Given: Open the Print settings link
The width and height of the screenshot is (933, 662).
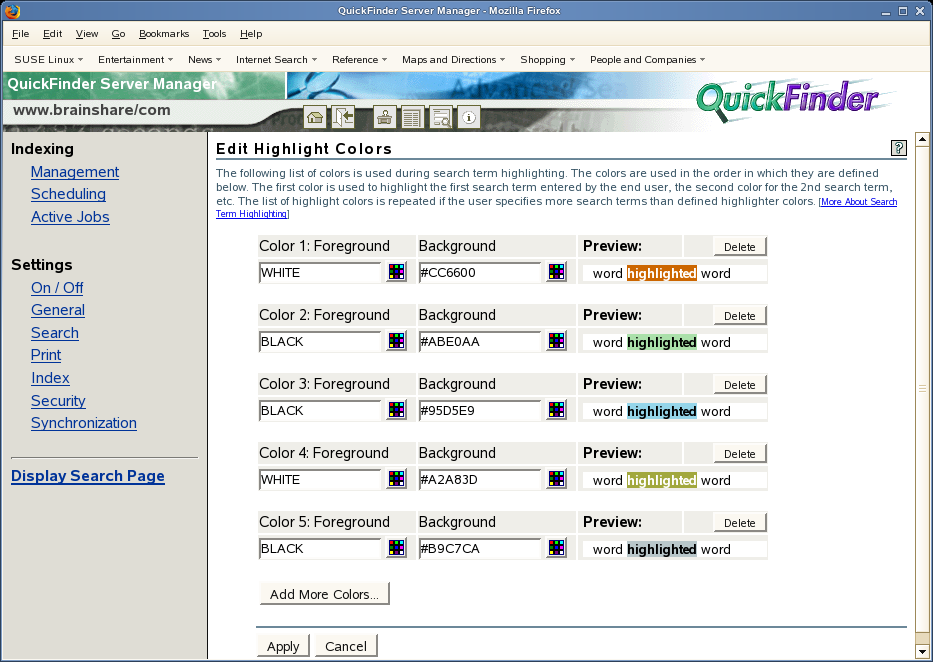Looking at the screenshot, I should [x=46, y=355].
